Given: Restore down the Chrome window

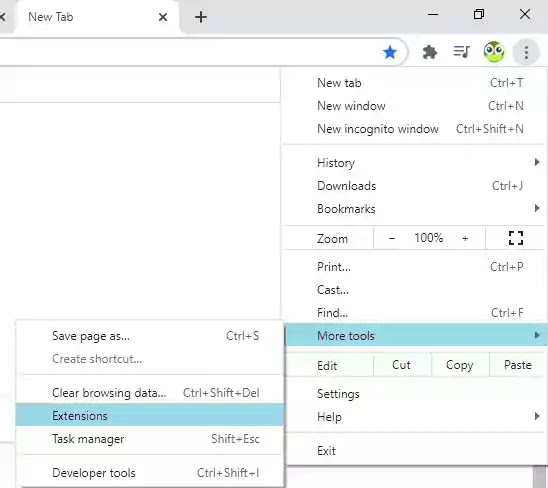Looking at the screenshot, I should (x=479, y=14).
